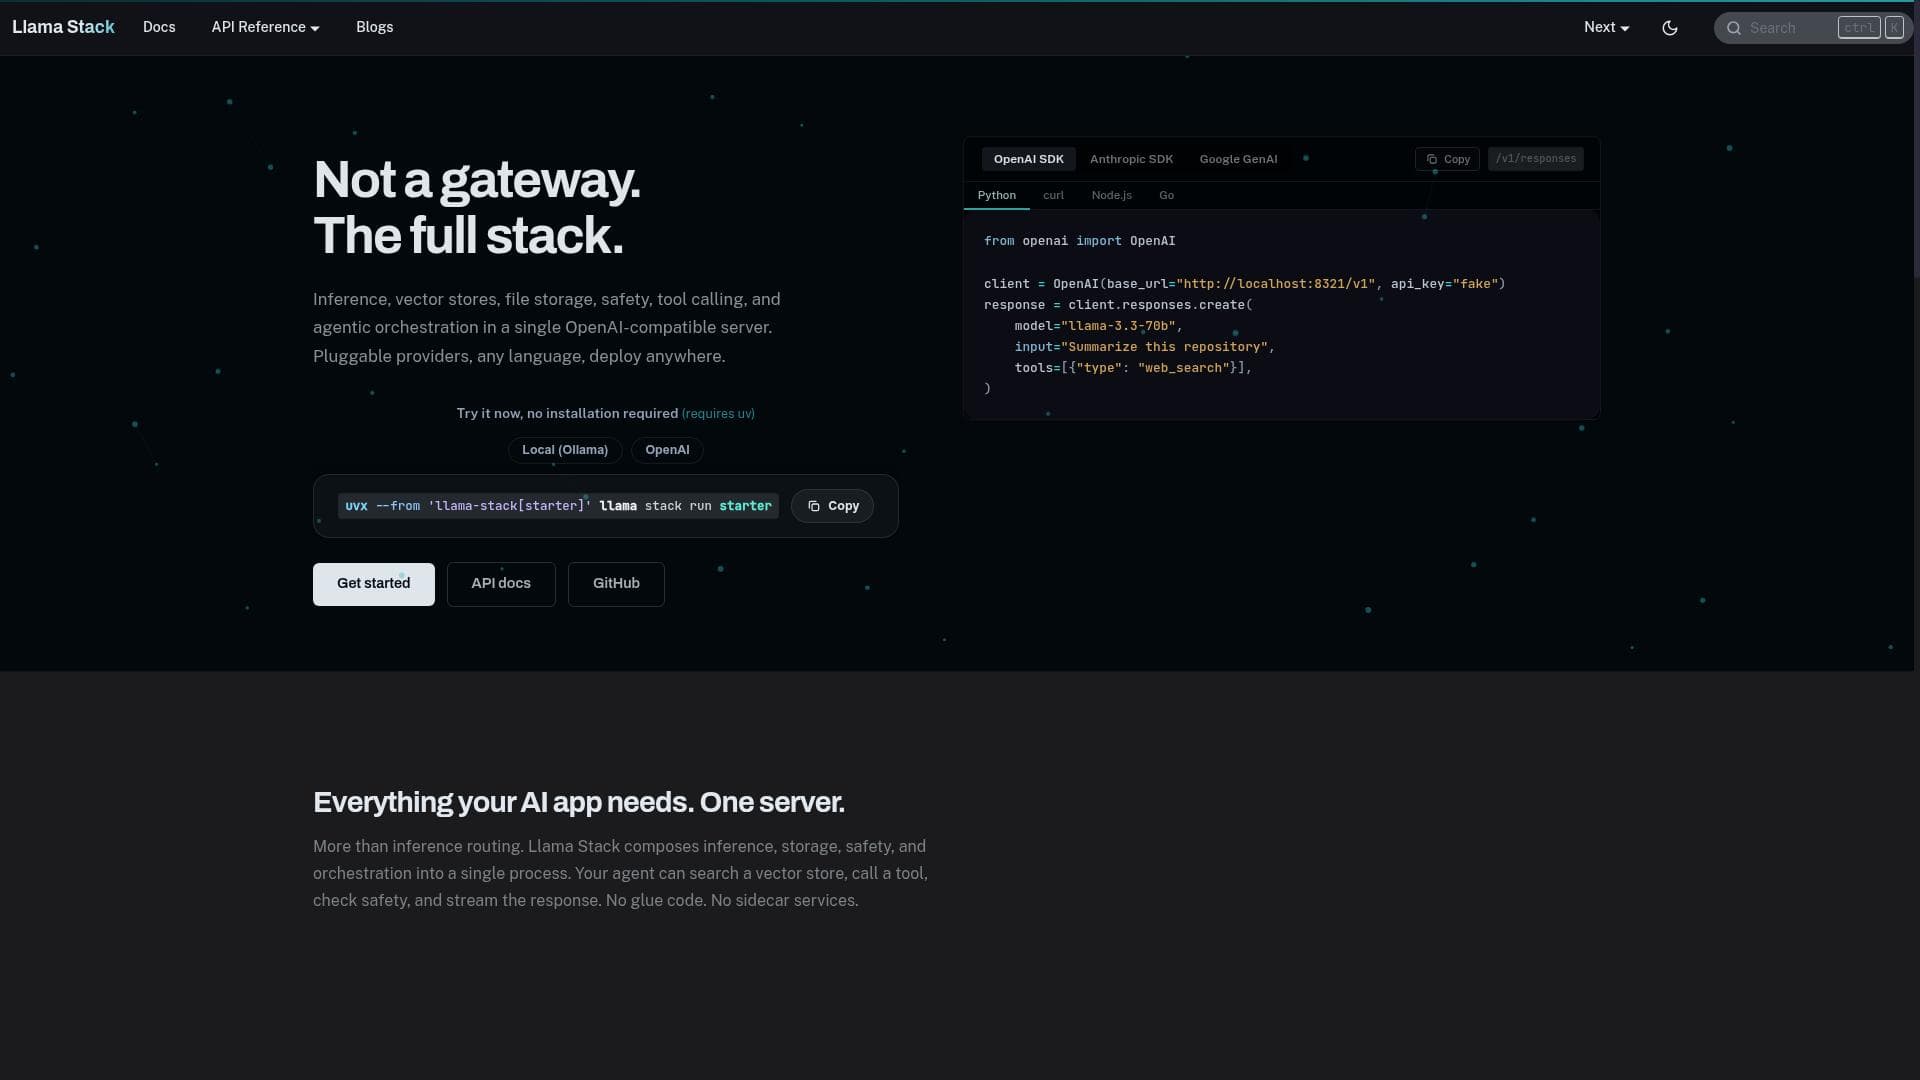
Task: Click the search magnifier icon
Action: pyautogui.click(x=1734, y=28)
